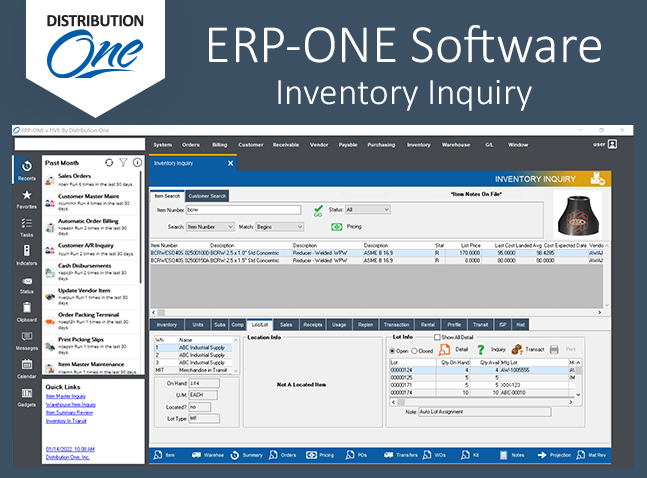647x478 pixels.
Task: Click the reducer product image thumbnail
Action: tap(578, 216)
